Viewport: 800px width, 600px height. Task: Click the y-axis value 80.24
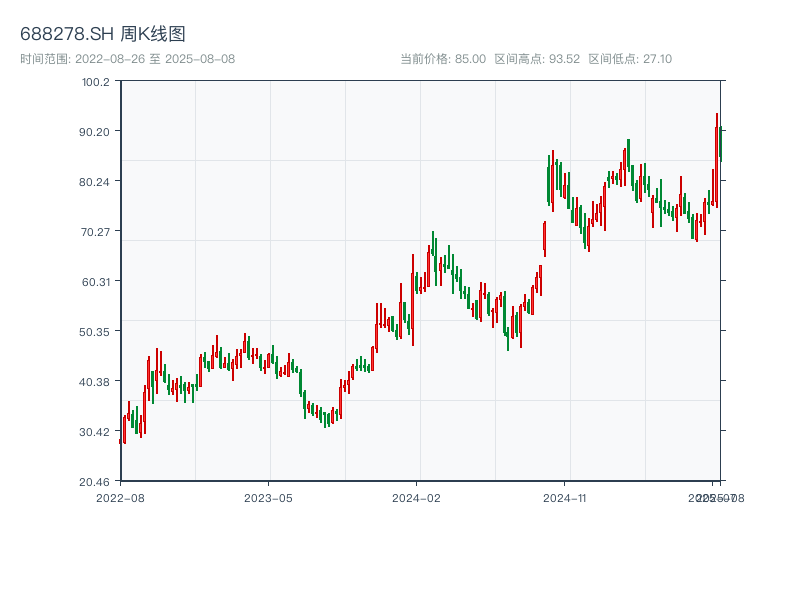tap(94, 182)
